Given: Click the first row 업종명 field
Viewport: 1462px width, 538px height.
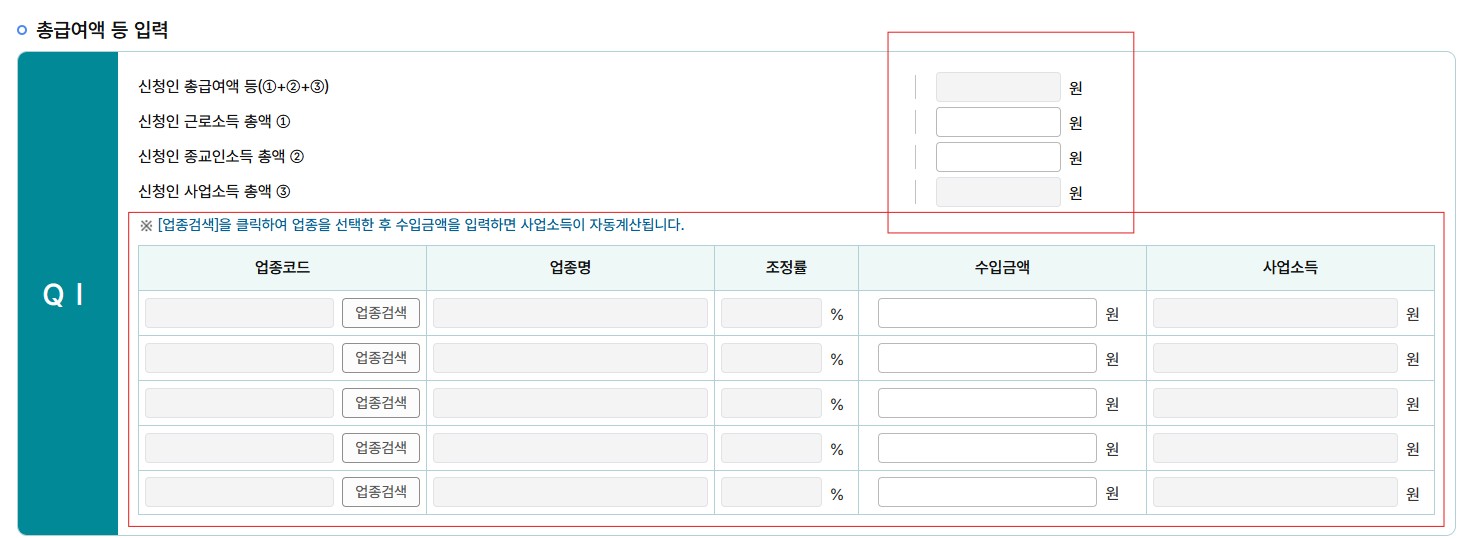Looking at the screenshot, I should coord(570,313).
